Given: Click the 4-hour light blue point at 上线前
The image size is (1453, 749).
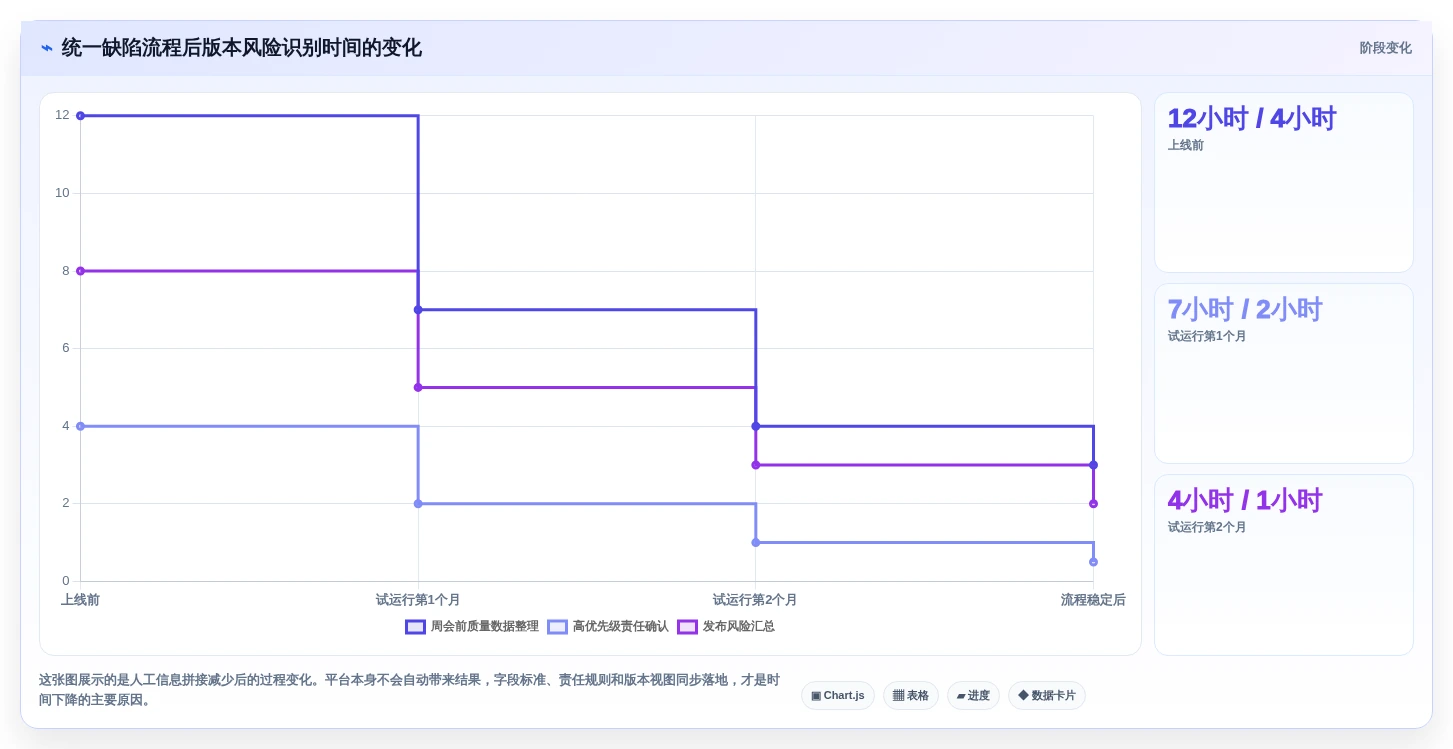Looking at the screenshot, I should click(x=80, y=426).
